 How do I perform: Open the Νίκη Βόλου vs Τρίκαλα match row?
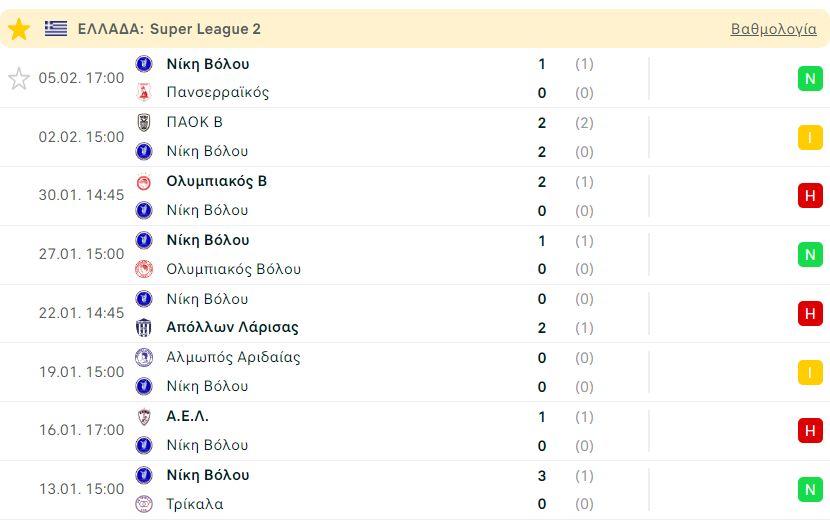(415, 489)
